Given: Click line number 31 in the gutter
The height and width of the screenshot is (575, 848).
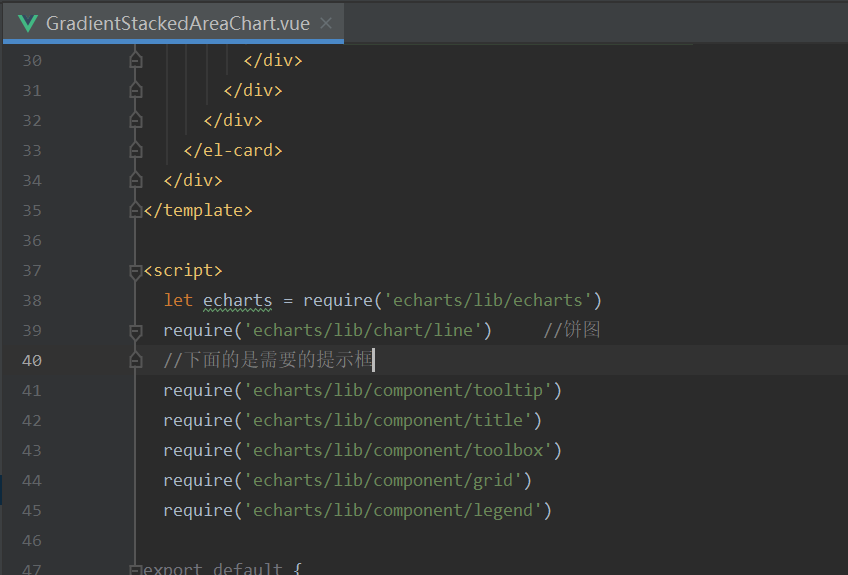Looking at the screenshot, I should [x=32, y=90].
